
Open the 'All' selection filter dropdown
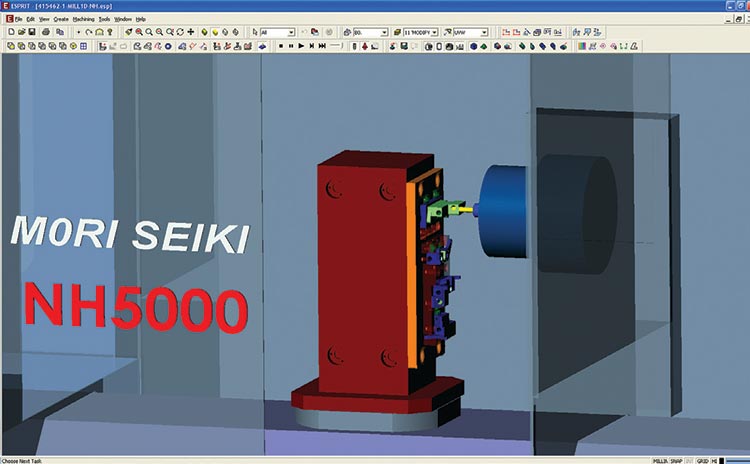pyautogui.click(x=278, y=32)
